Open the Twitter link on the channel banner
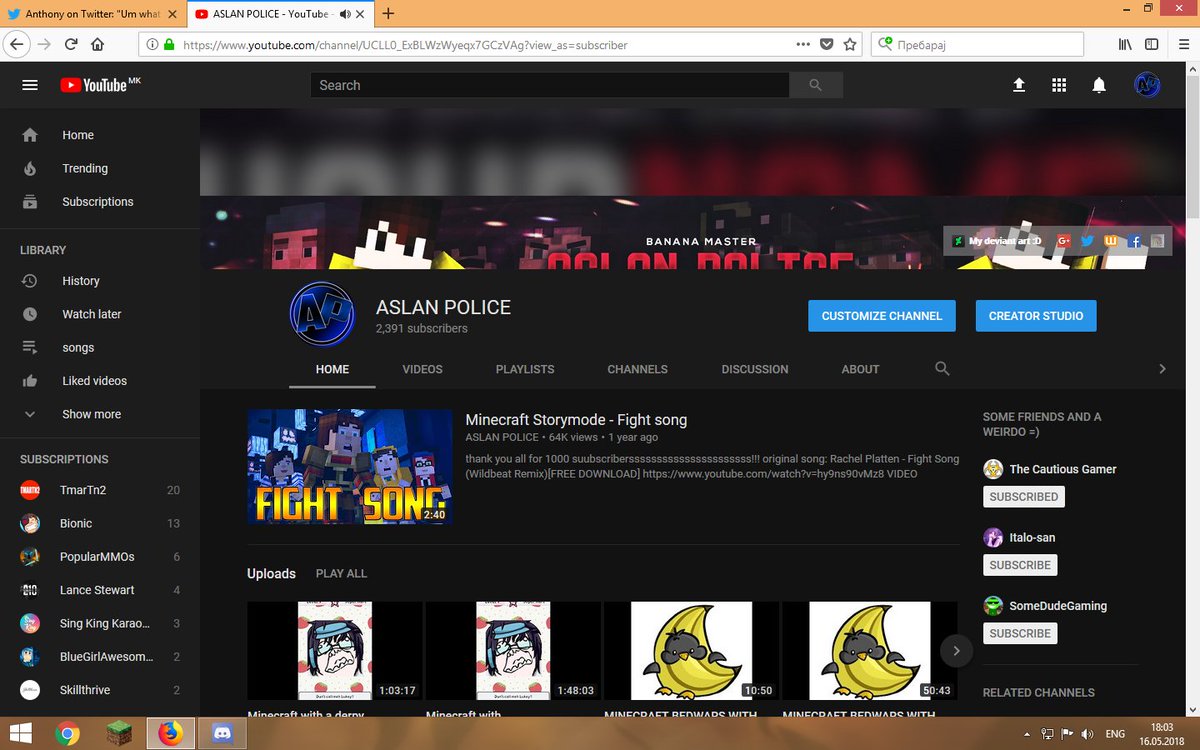 1087,241
